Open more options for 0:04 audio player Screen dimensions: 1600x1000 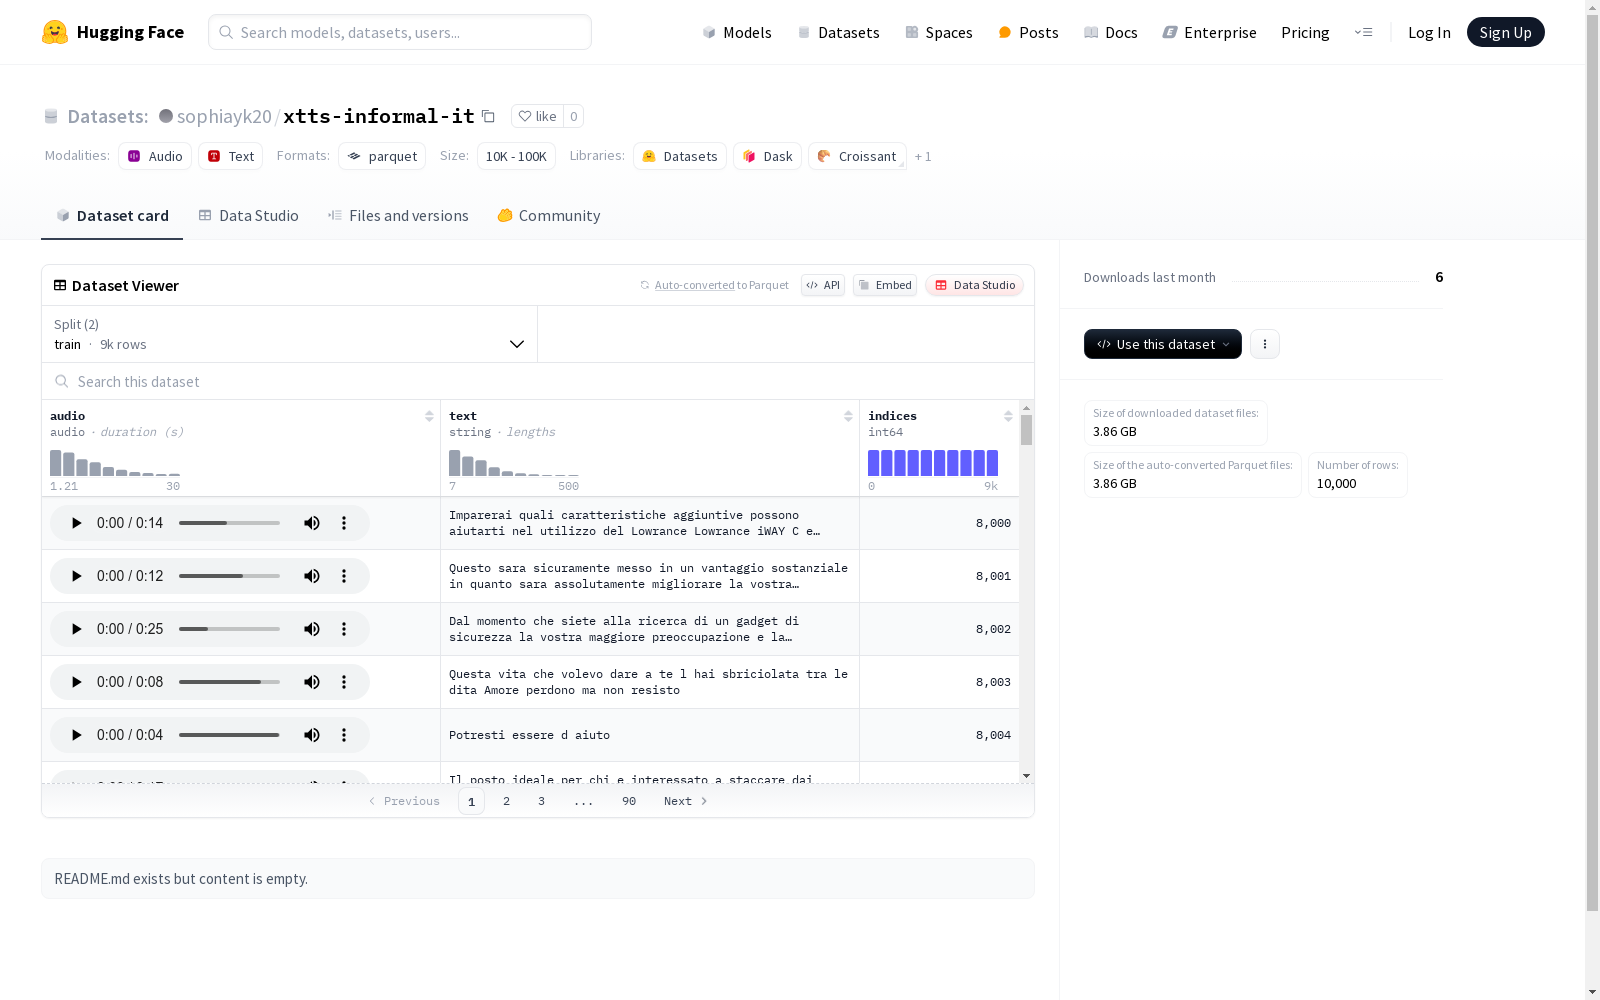click(x=344, y=735)
